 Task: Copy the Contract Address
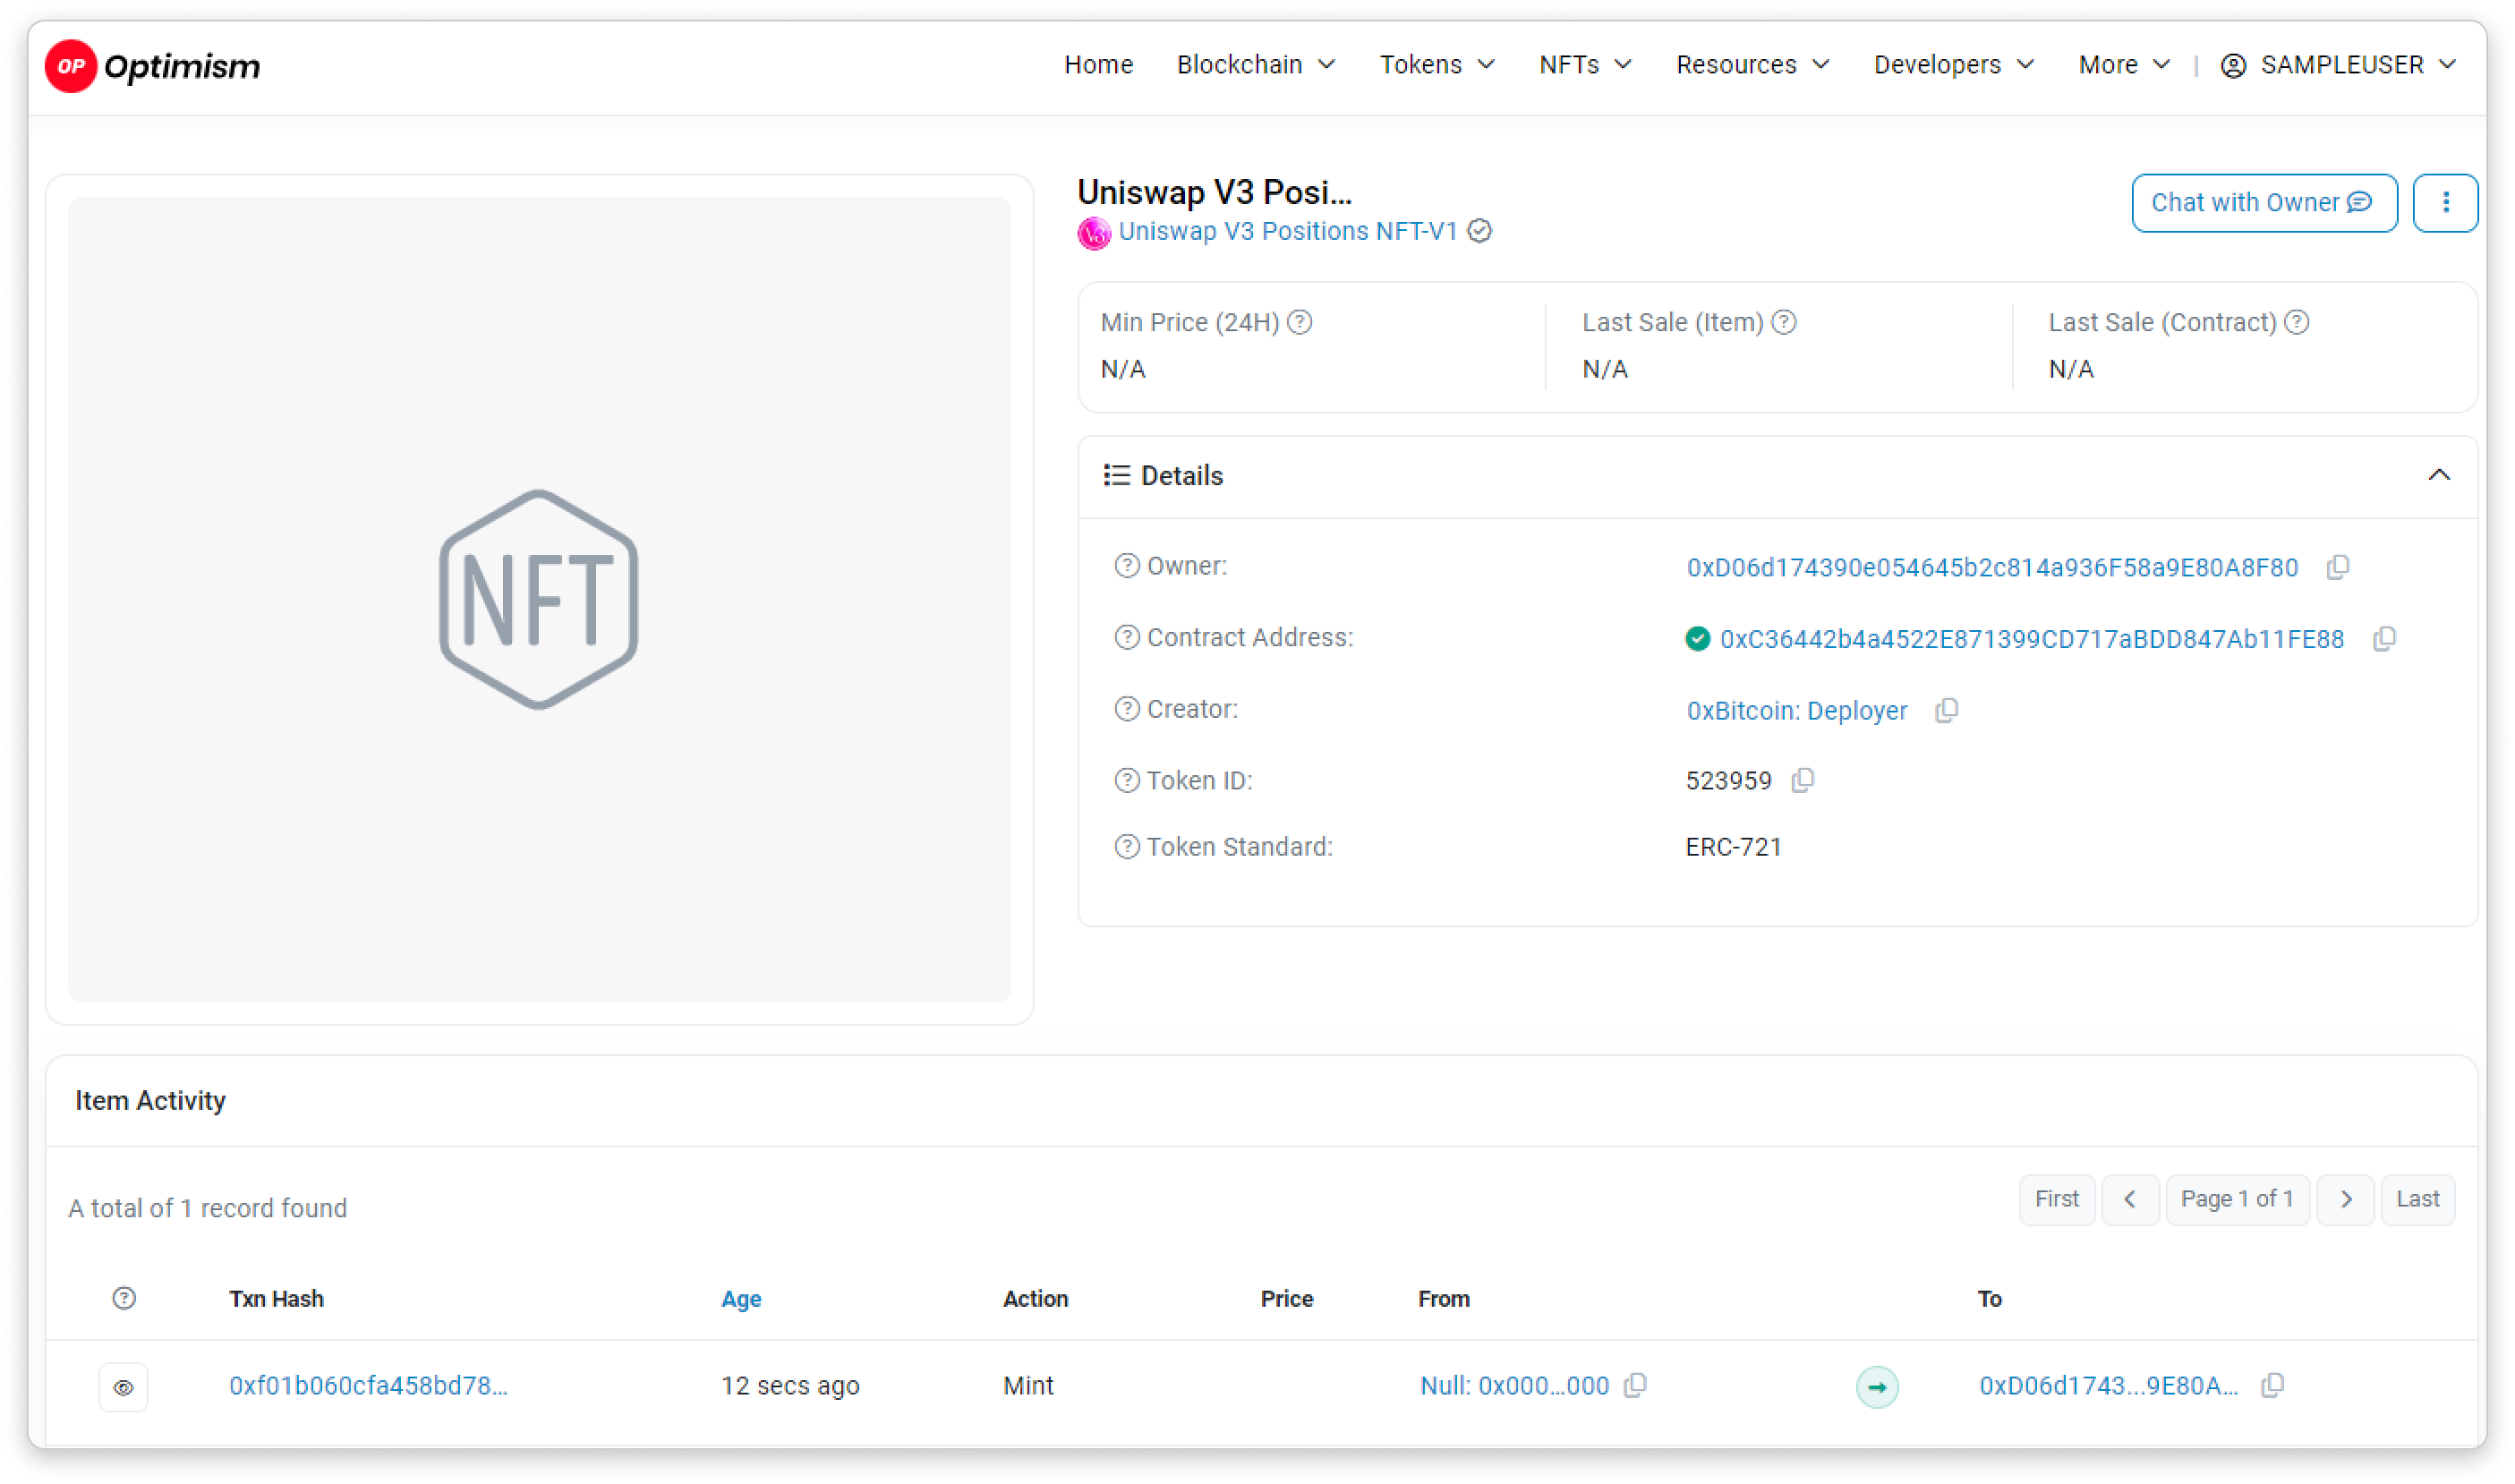pos(2384,638)
